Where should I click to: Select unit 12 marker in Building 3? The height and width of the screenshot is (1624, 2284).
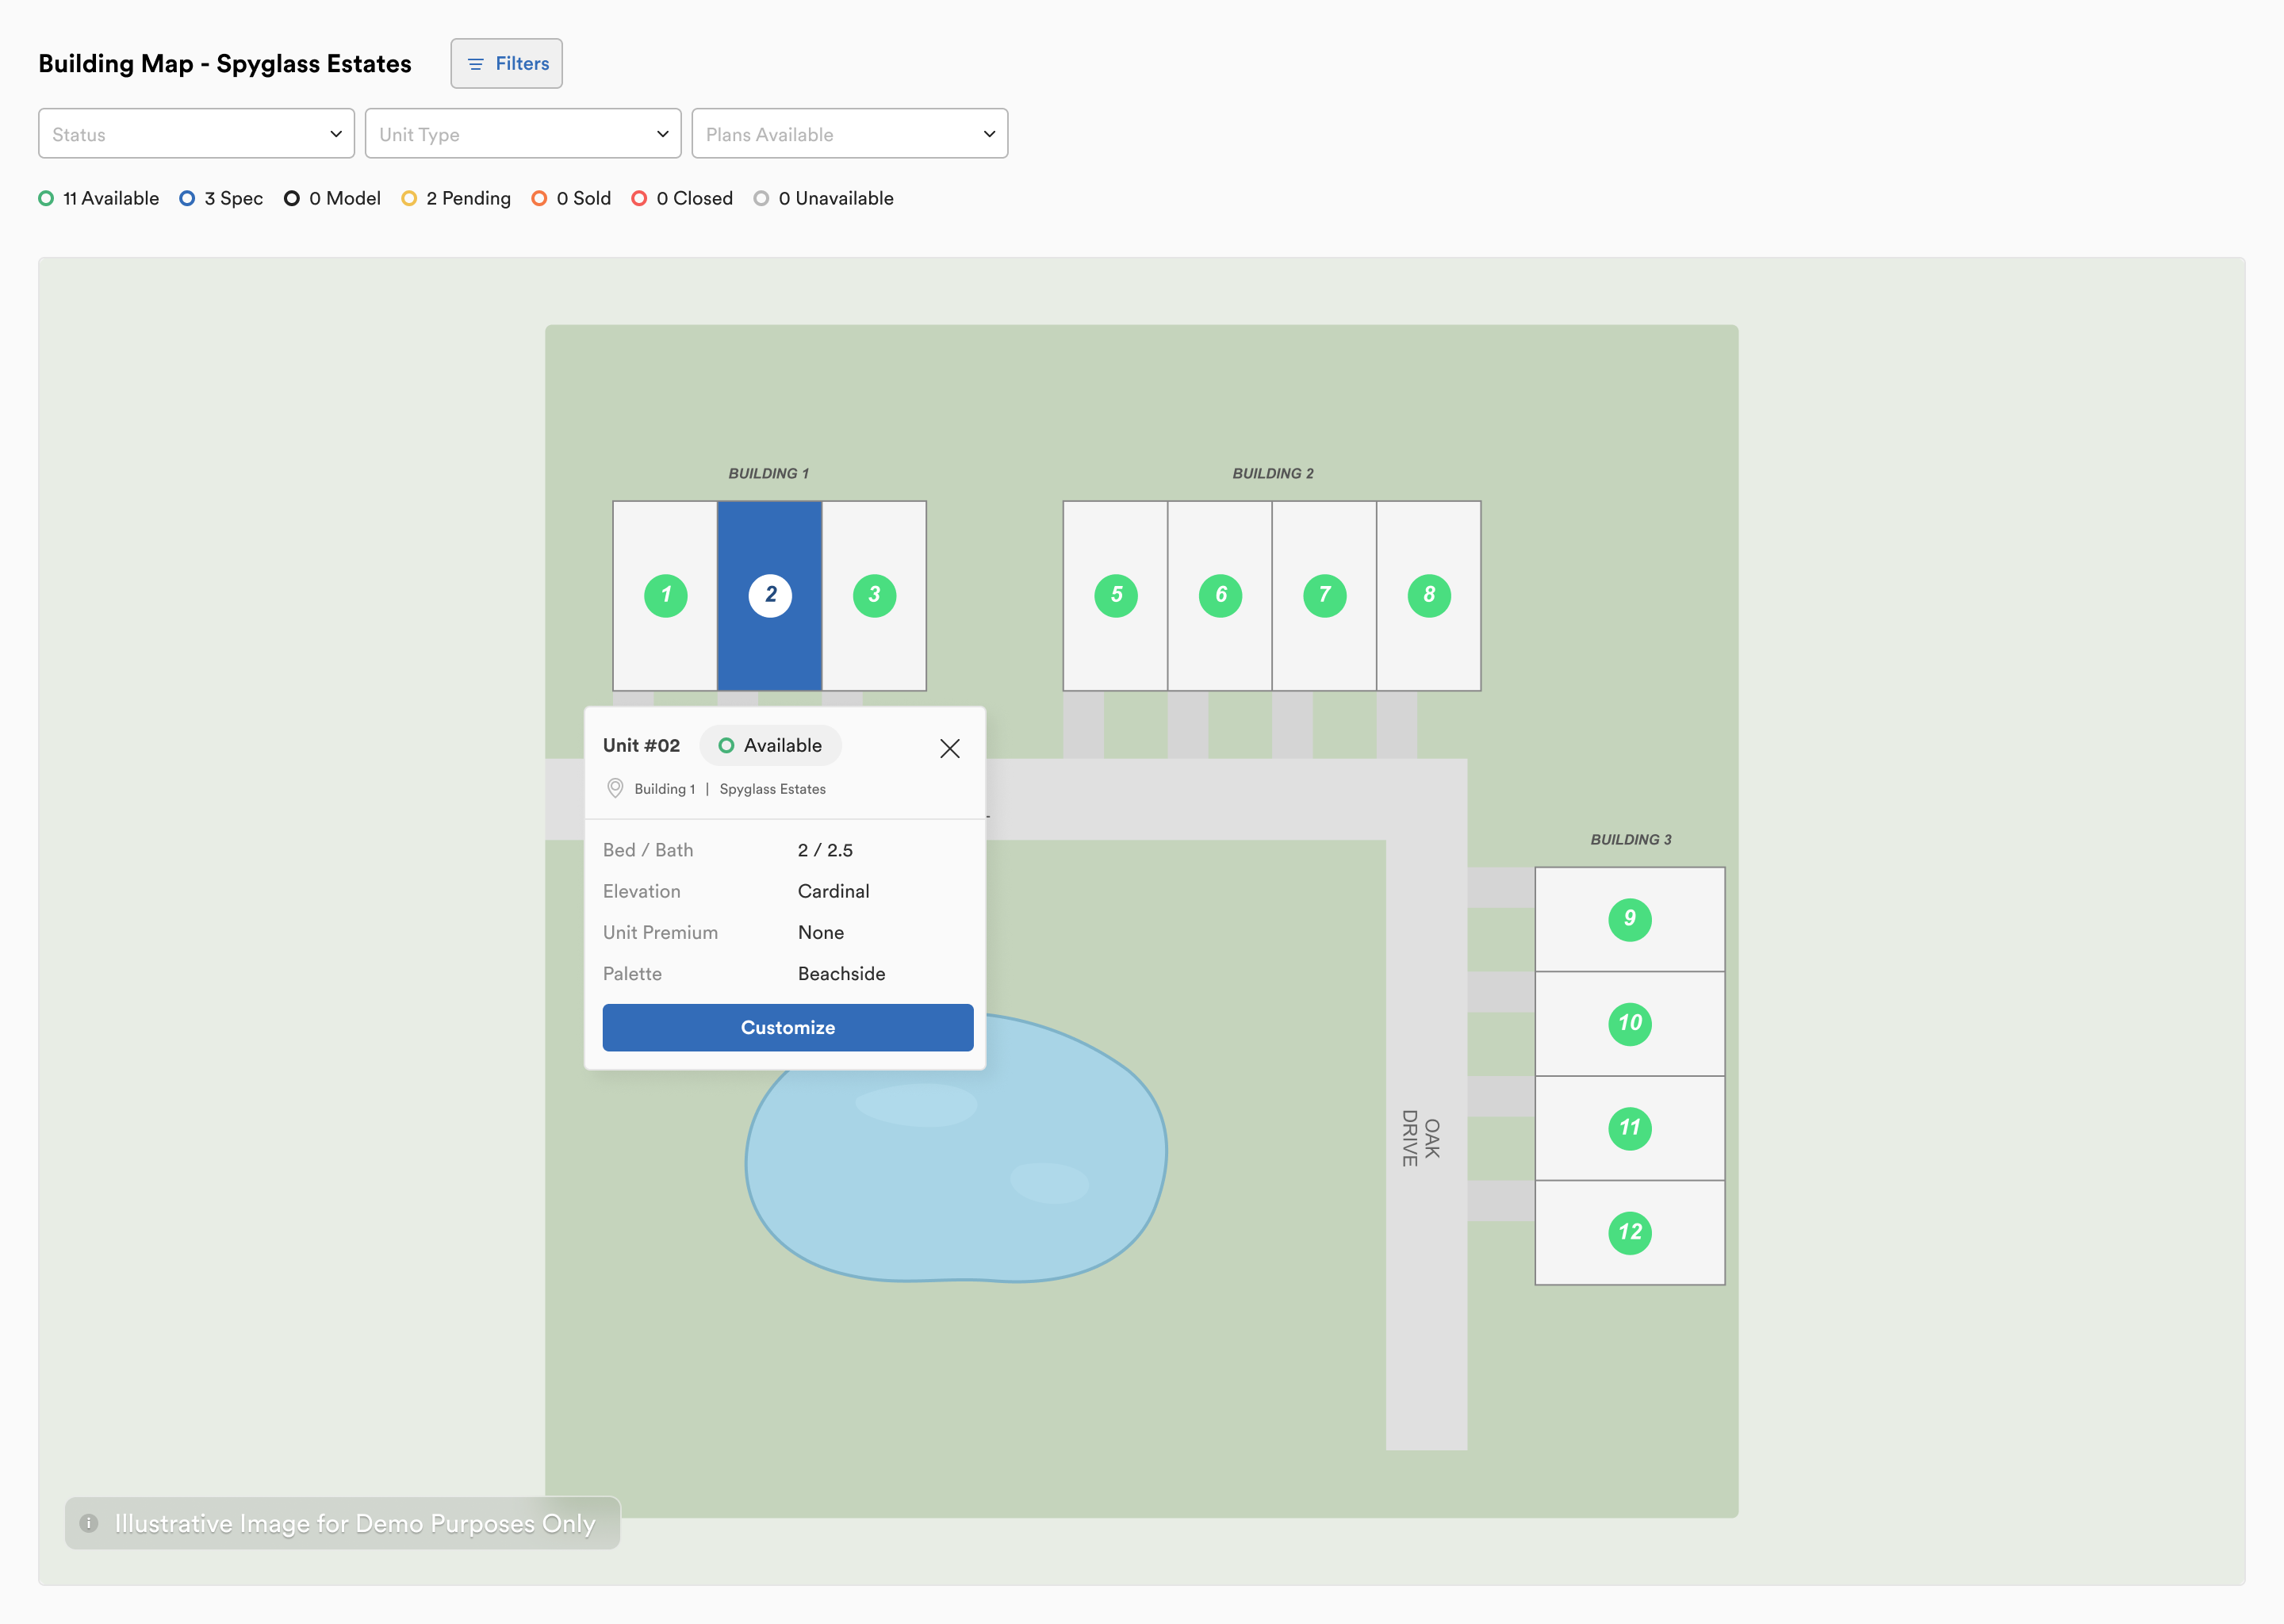pyautogui.click(x=1629, y=1232)
